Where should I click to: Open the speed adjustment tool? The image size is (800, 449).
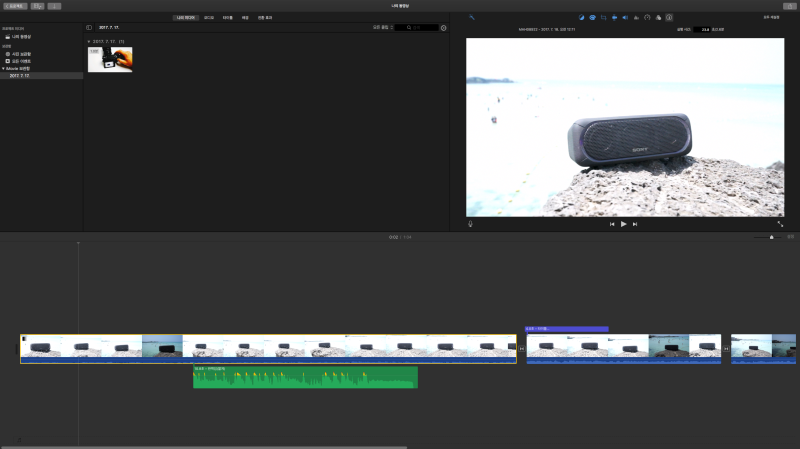pyautogui.click(x=647, y=17)
